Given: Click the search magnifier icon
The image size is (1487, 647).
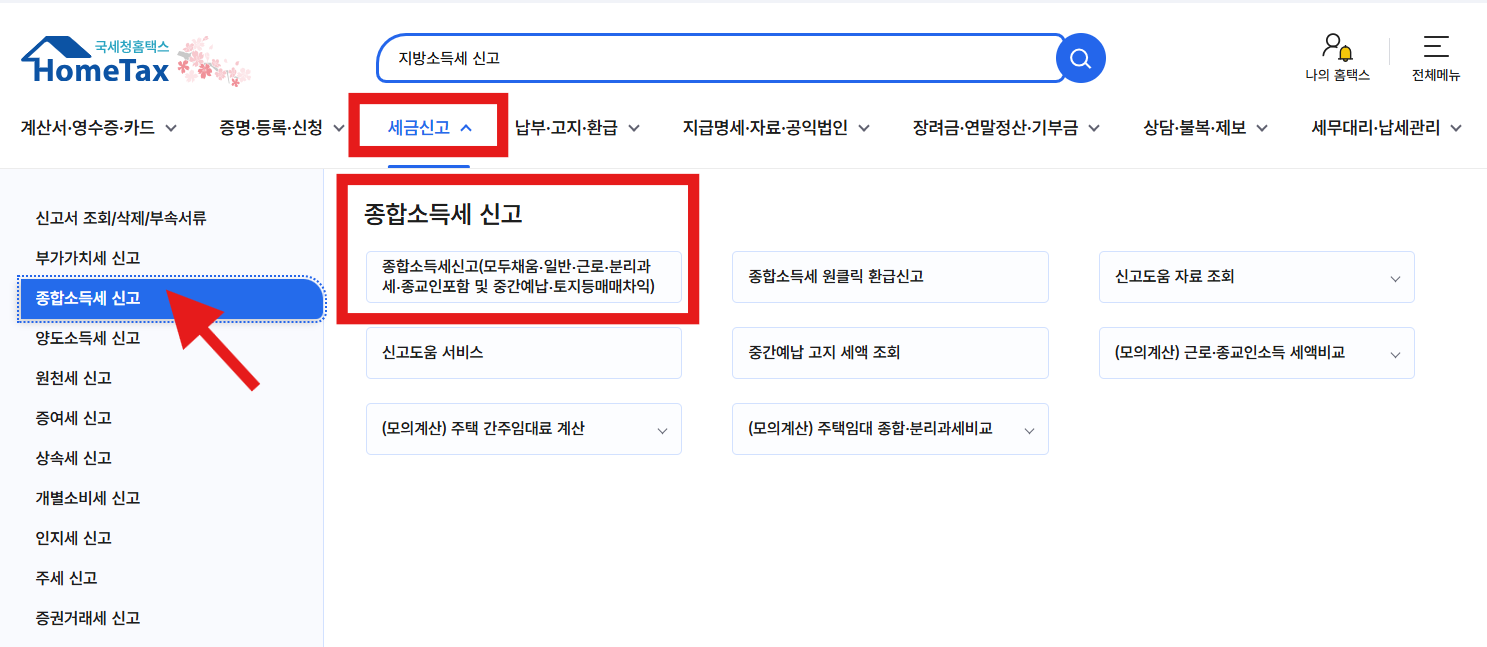Looking at the screenshot, I should 1079,58.
